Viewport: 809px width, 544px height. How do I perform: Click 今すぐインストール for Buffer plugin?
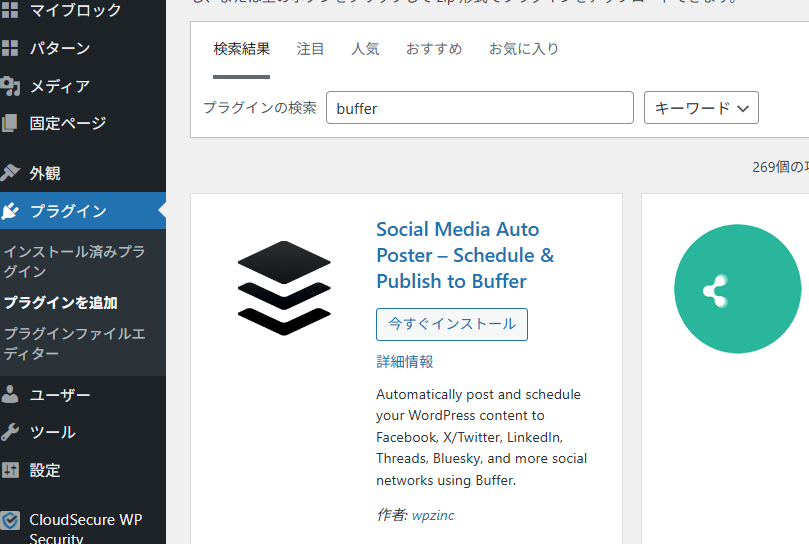(452, 324)
